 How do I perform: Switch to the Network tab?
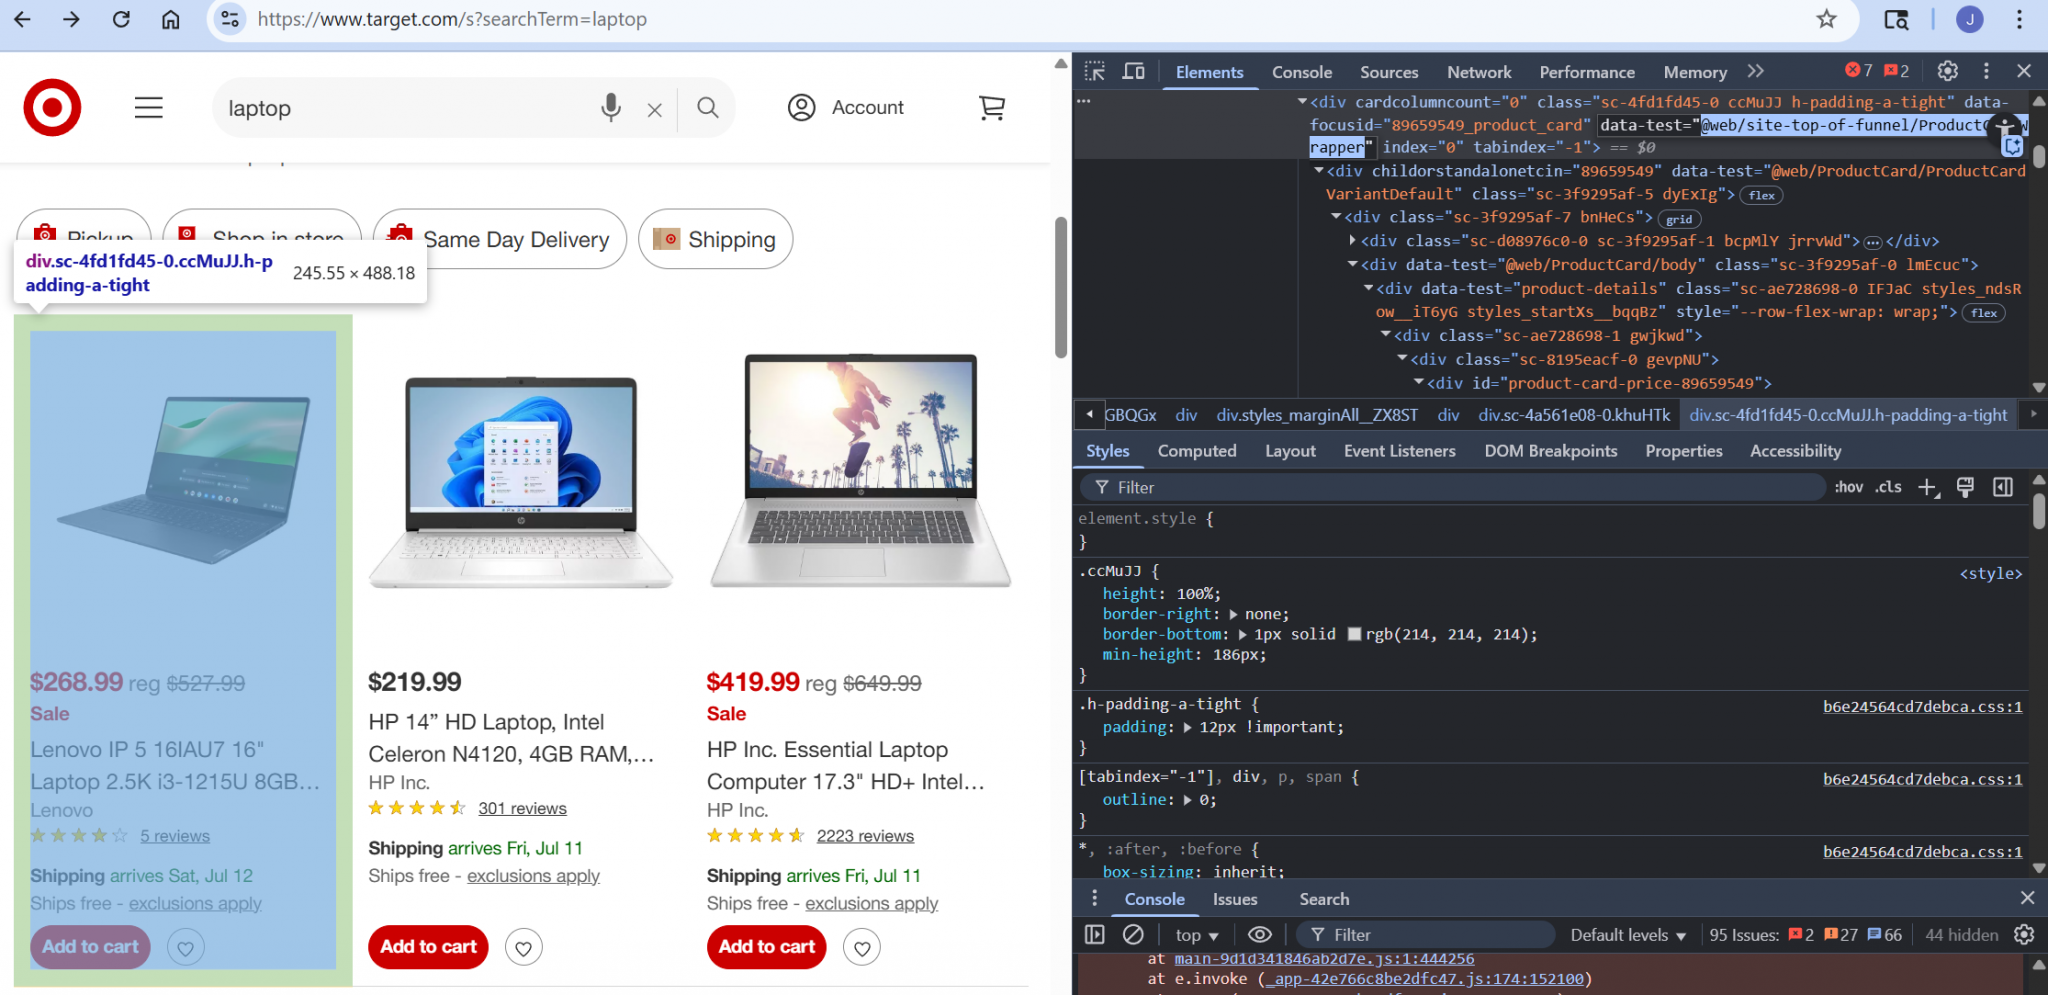tap(1479, 71)
